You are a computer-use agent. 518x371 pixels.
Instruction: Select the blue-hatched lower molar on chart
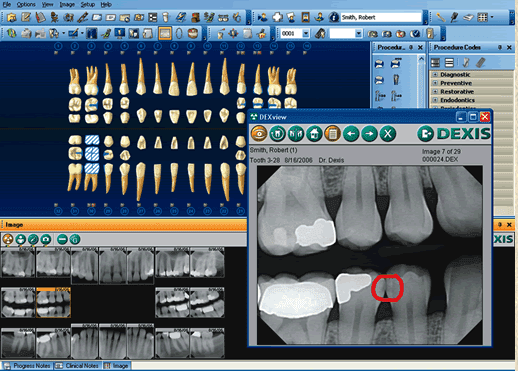[92, 154]
